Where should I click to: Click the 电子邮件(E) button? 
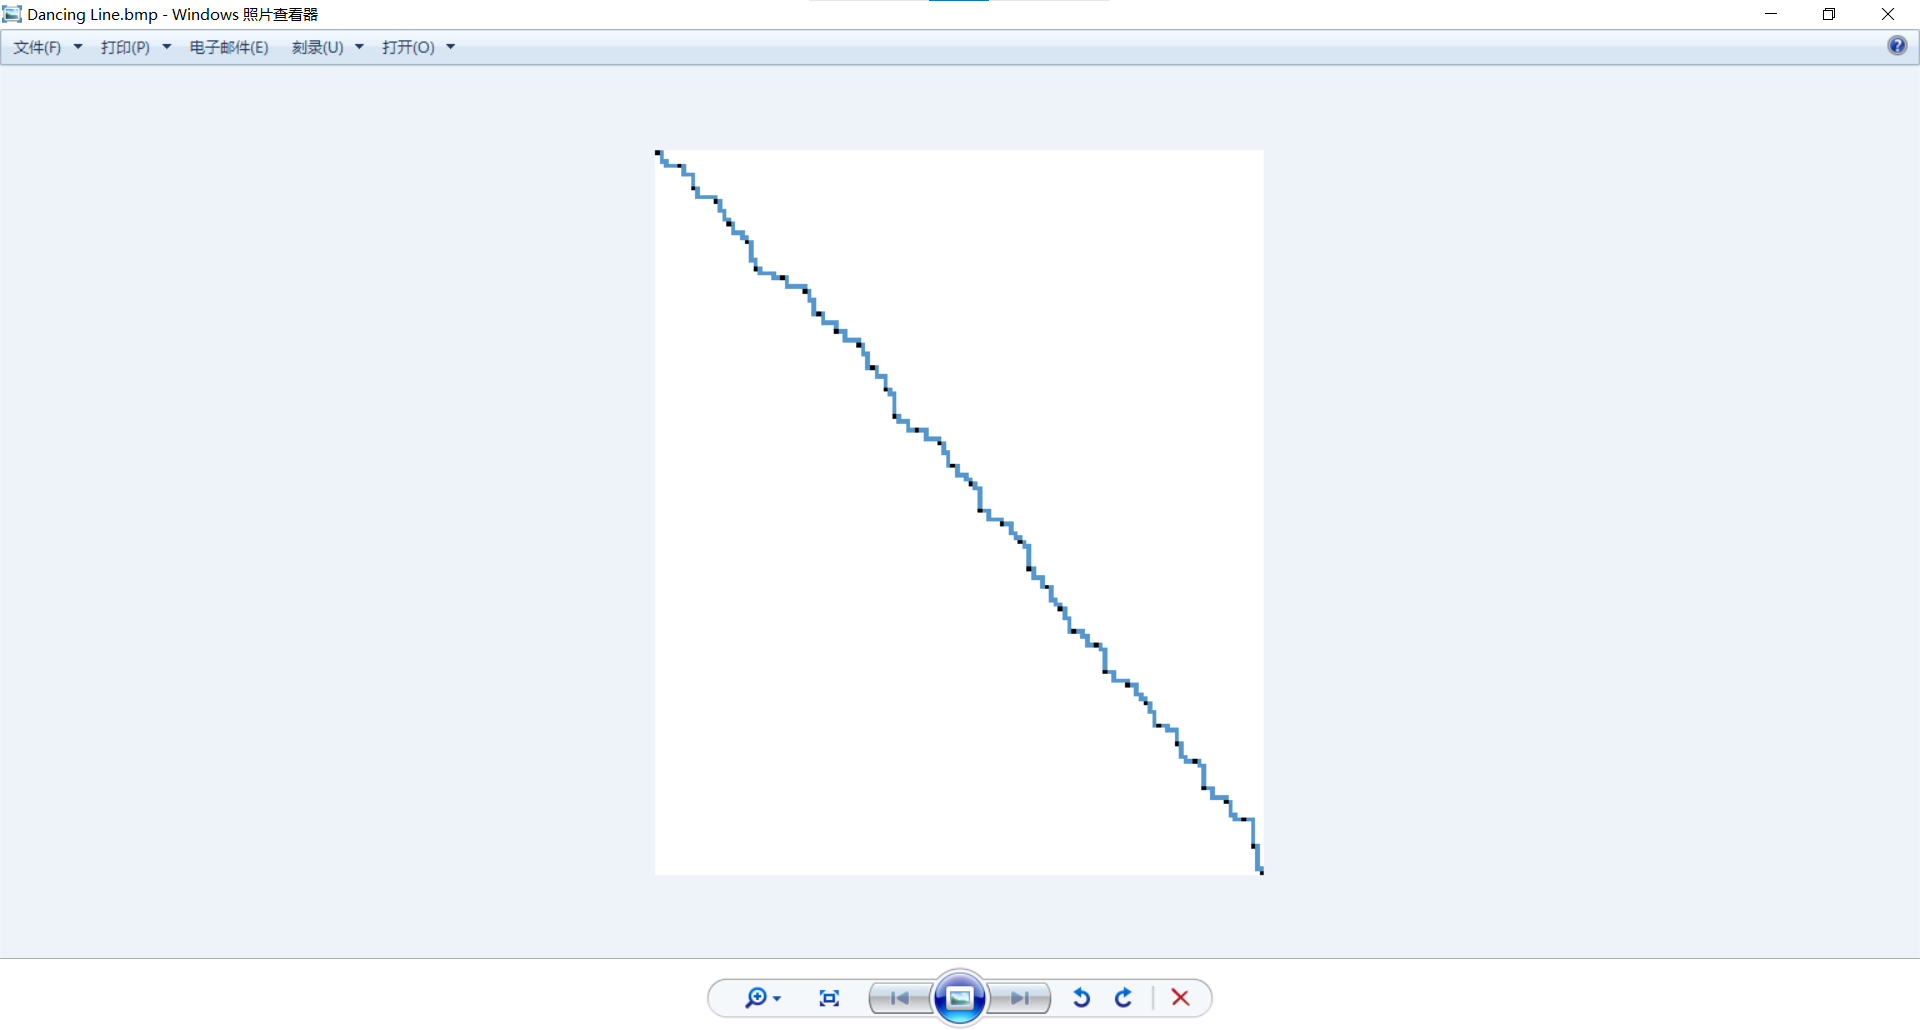tap(229, 47)
